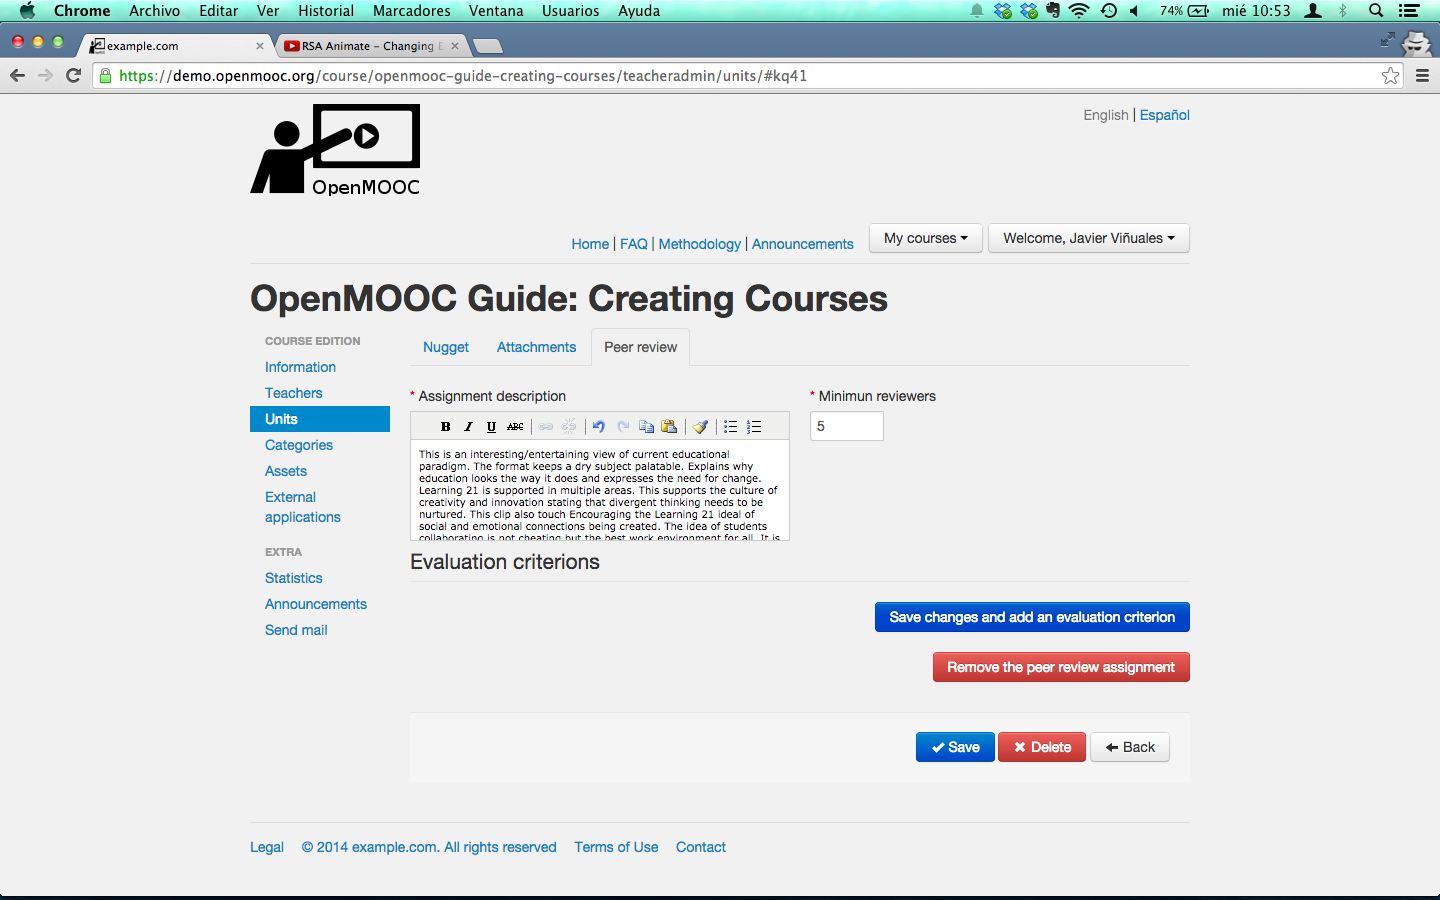Open the Archivo menu
Screen dimensions: 1440x900
[155, 11]
